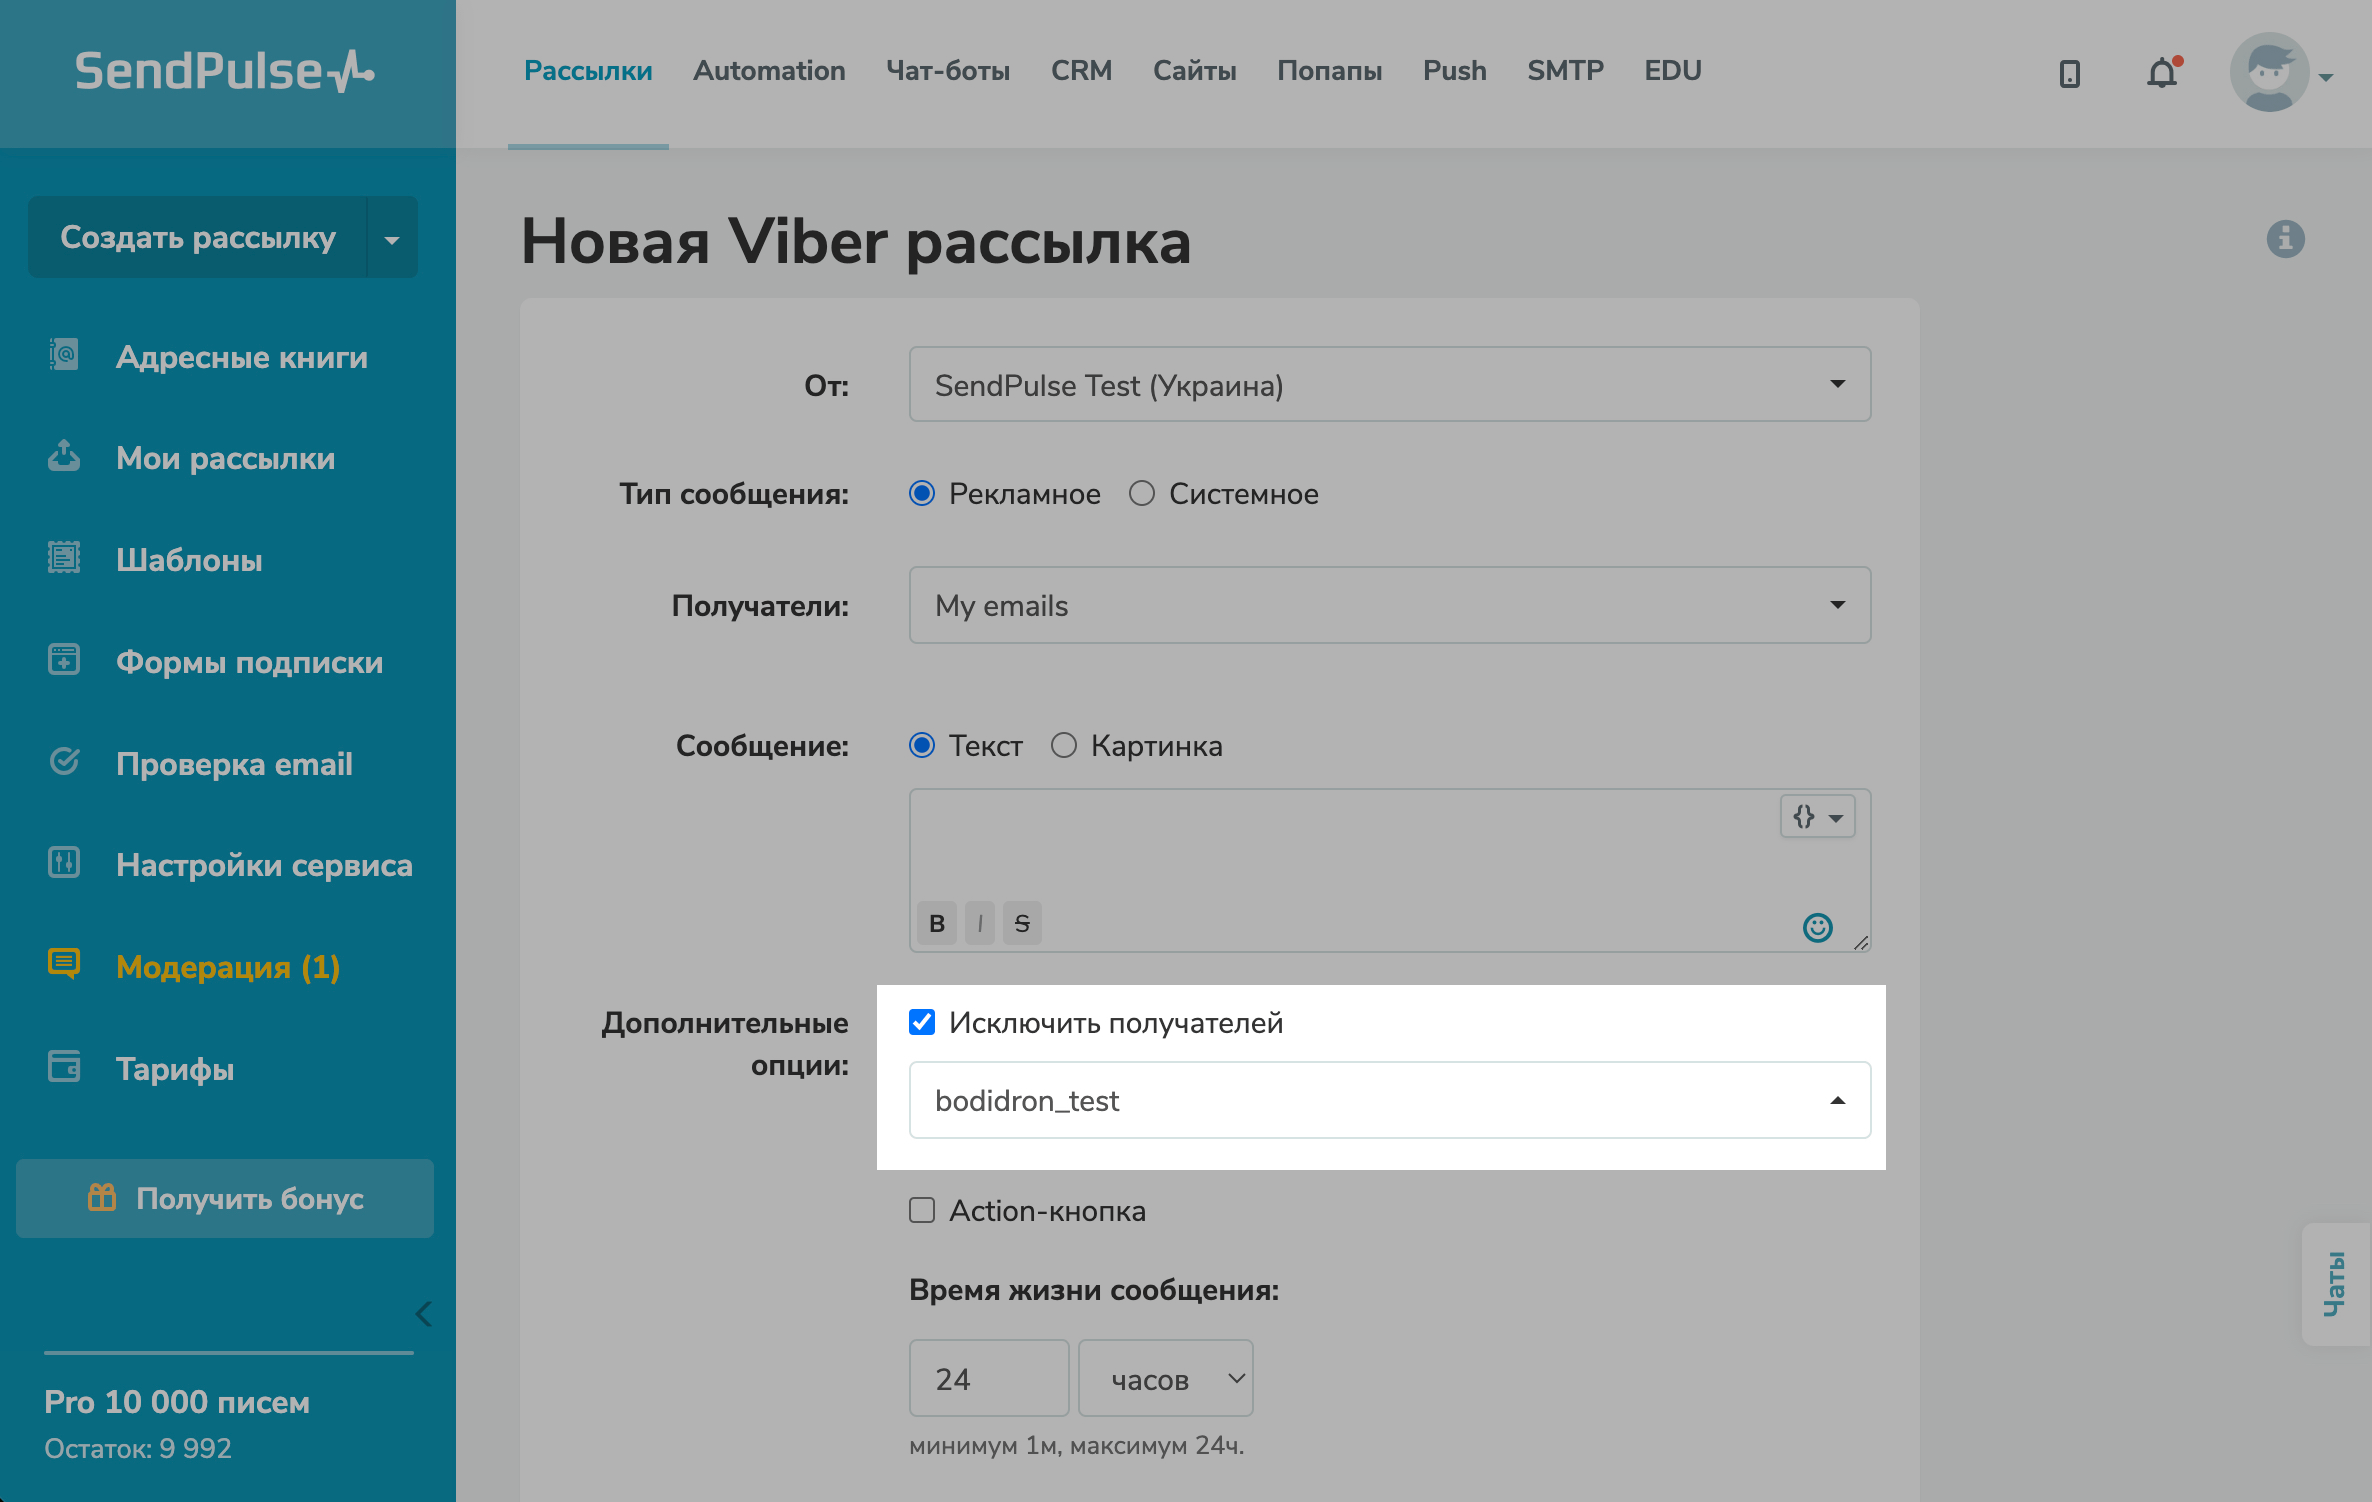Enable the Action-кнопка checkbox
This screenshot has height=1502, width=2372.
point(922,1211)
